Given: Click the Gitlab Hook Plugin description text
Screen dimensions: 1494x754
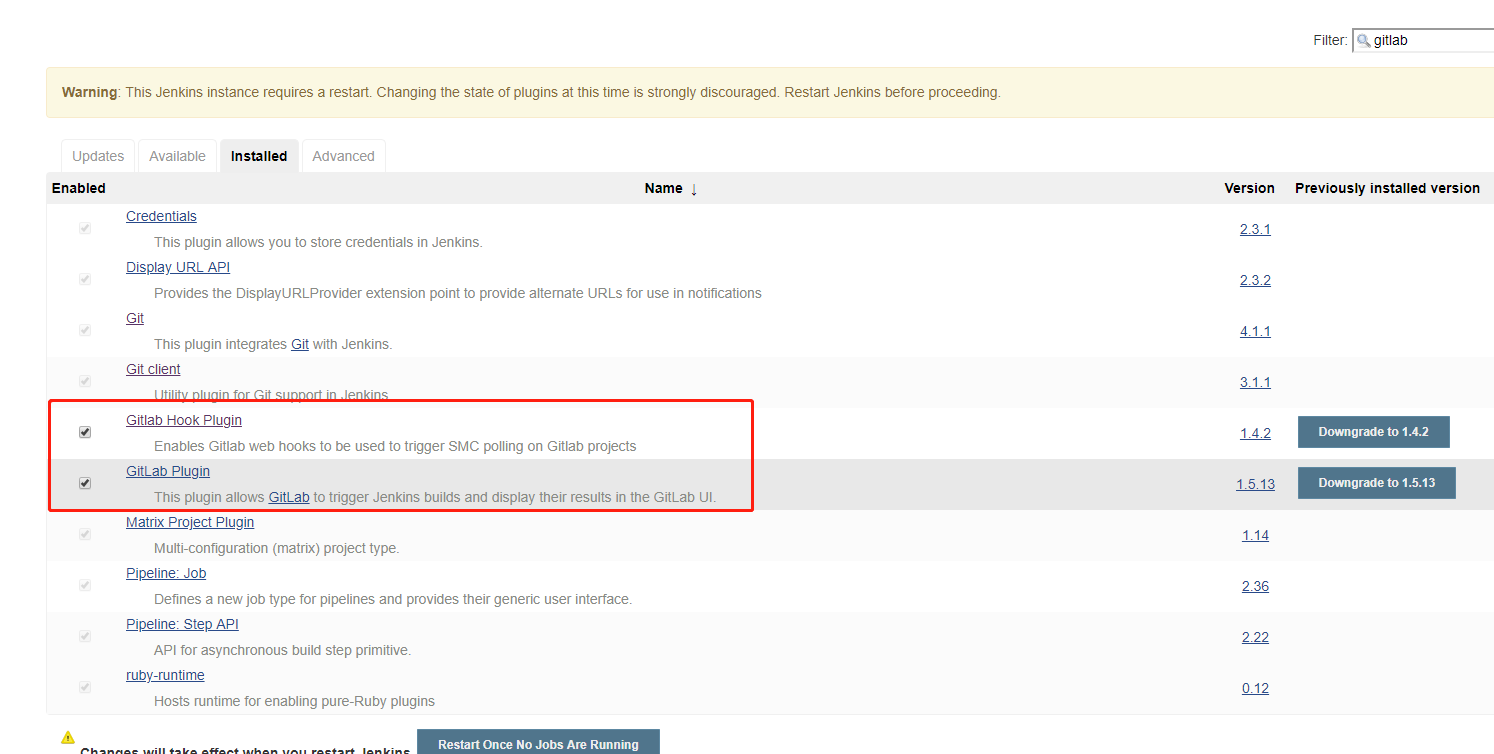Looking at the screenshot, I should 395,446.
